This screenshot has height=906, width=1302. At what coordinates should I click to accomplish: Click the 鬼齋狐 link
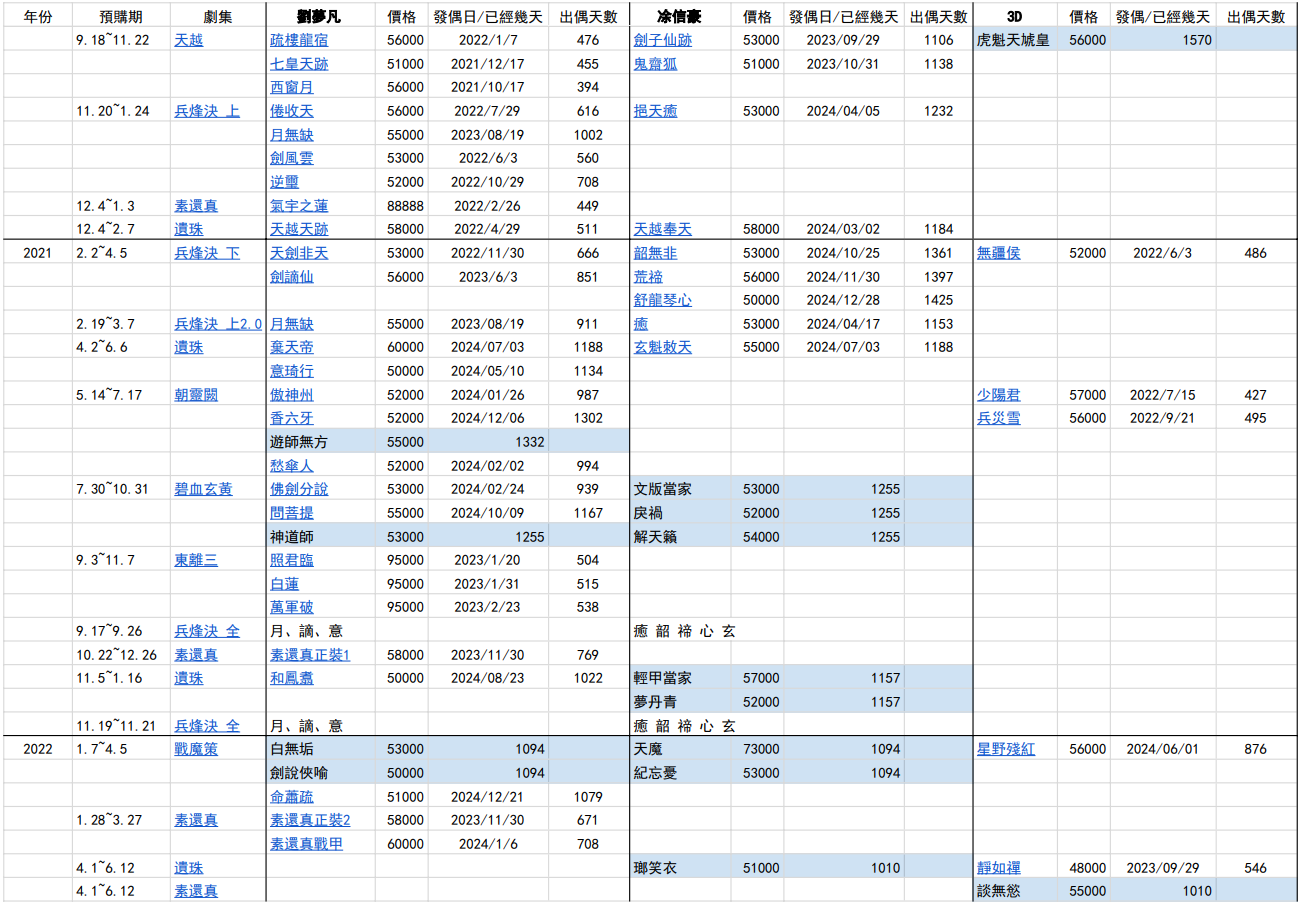tap(656, 64)
